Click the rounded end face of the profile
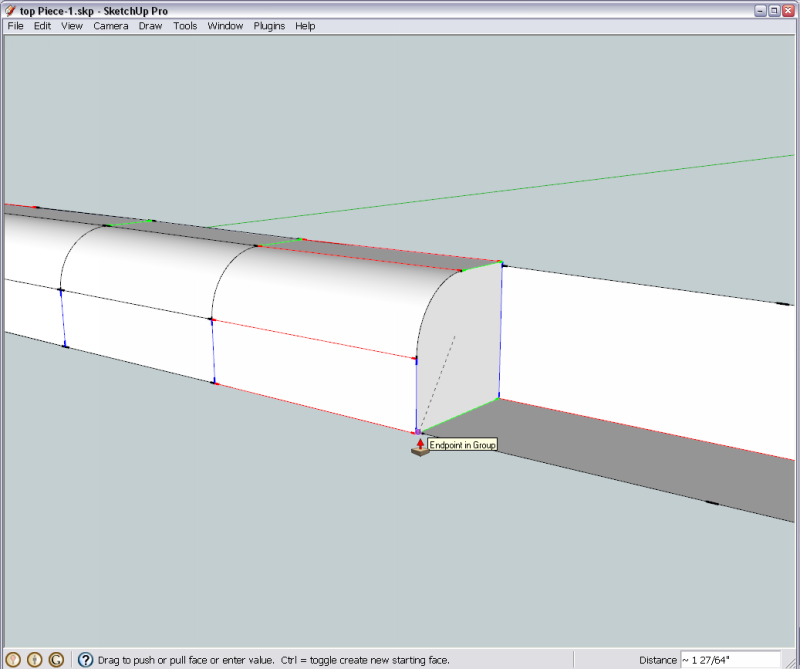The height and width of the screenshot is (669, 800). (x=460, y=340)
